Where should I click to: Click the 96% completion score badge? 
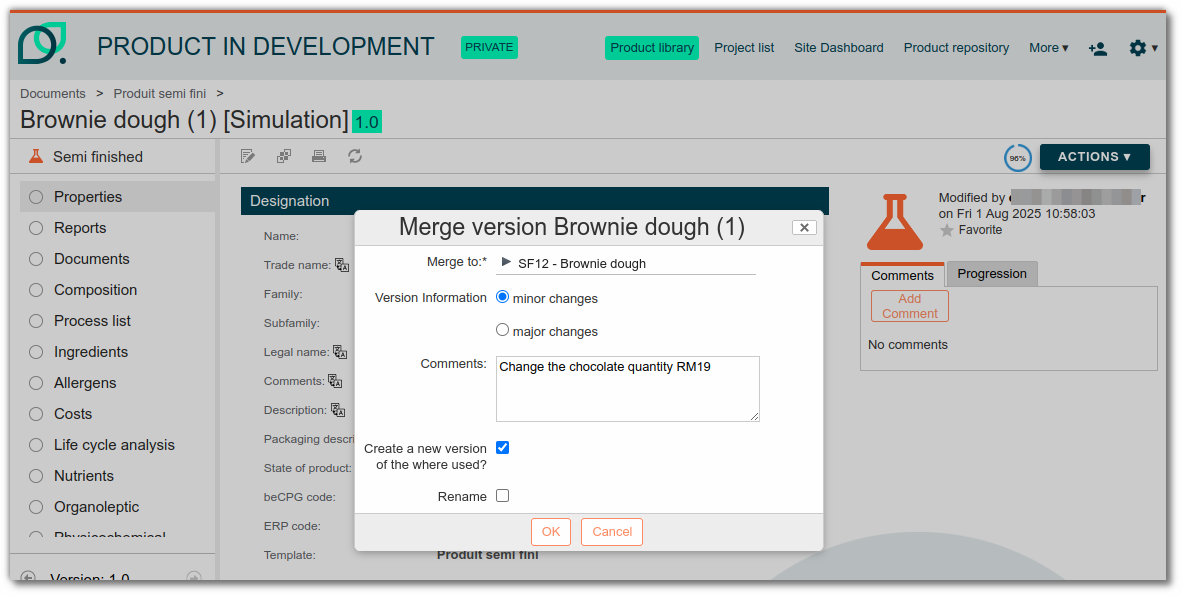click(1017, 157)
